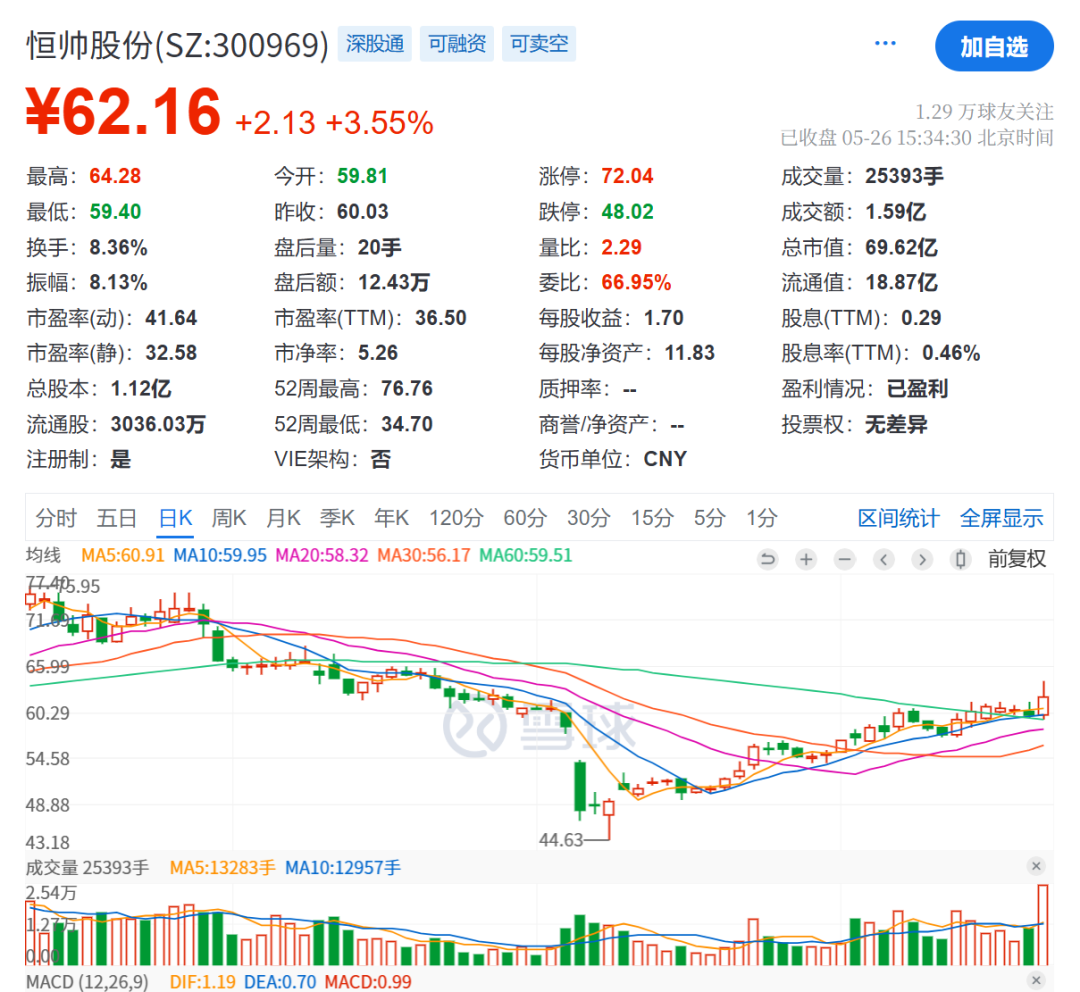Click the 今开 value 59.81
1080x992 pixels.
(362, 176)
